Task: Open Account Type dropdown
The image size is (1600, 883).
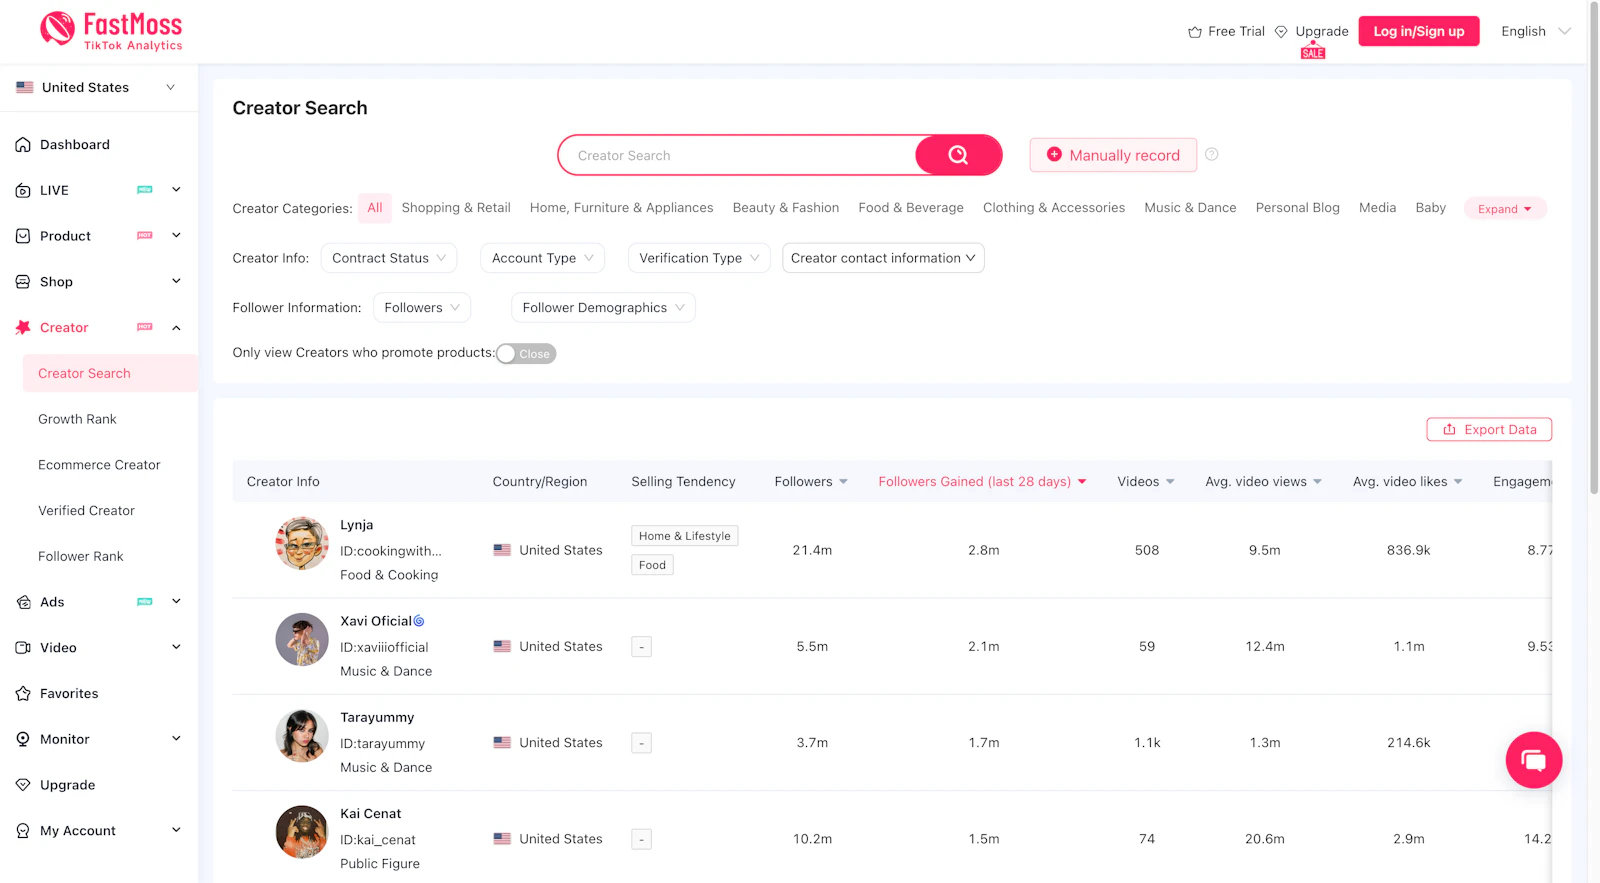Action: [543, 258]
